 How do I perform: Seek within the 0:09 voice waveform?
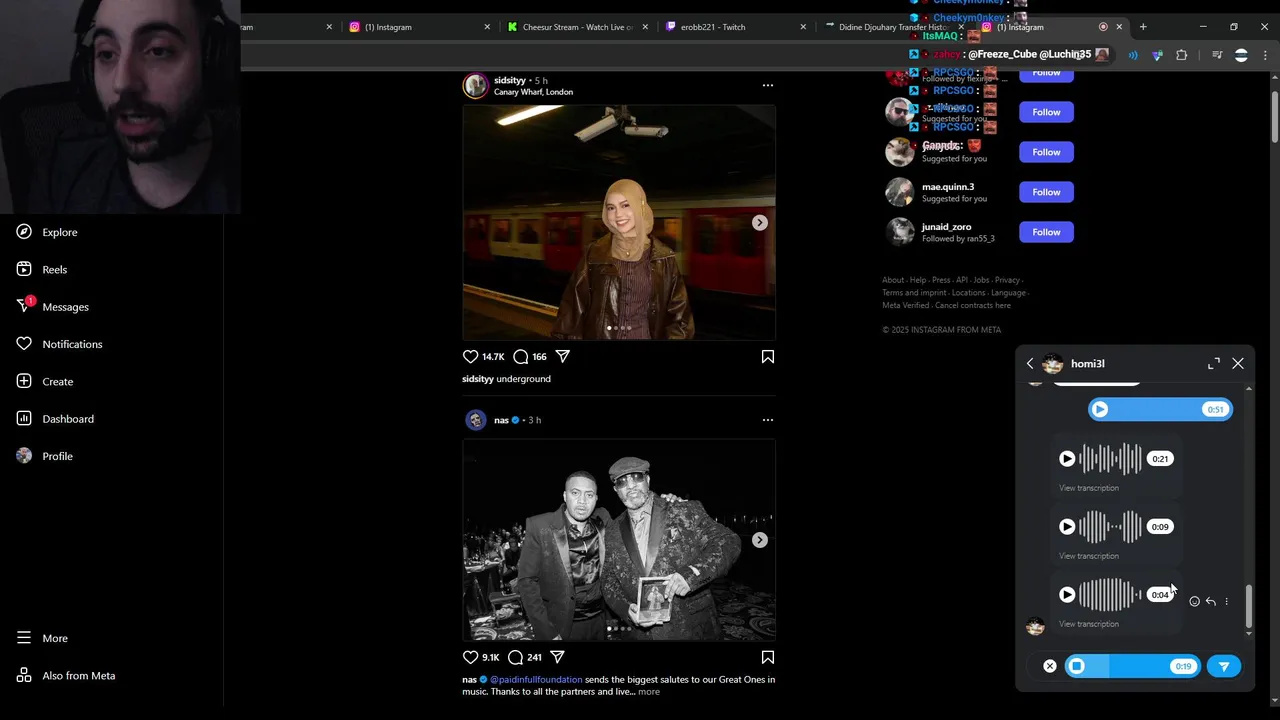pyautogui.click(x=1111, y=527)
